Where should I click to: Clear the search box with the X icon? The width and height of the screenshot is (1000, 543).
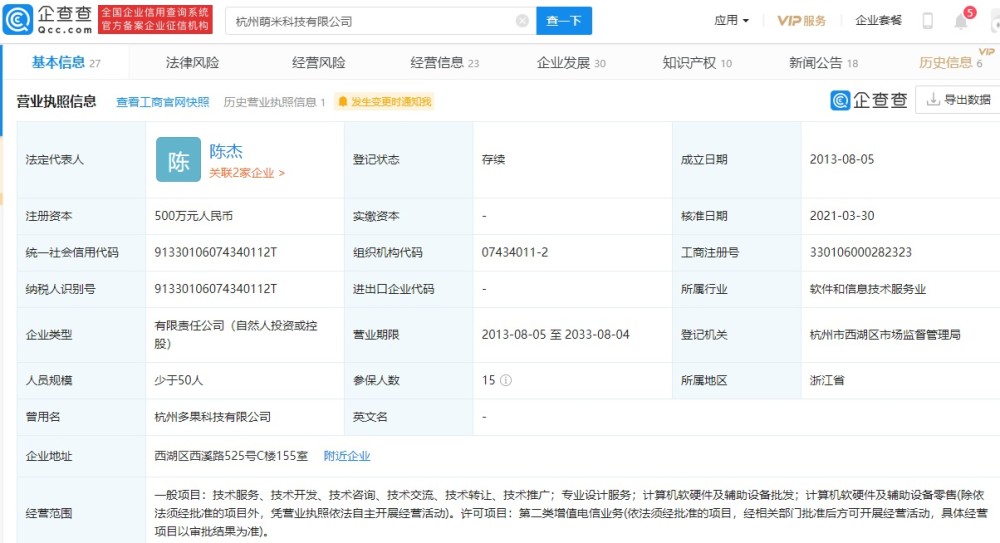tap(522, 21)
